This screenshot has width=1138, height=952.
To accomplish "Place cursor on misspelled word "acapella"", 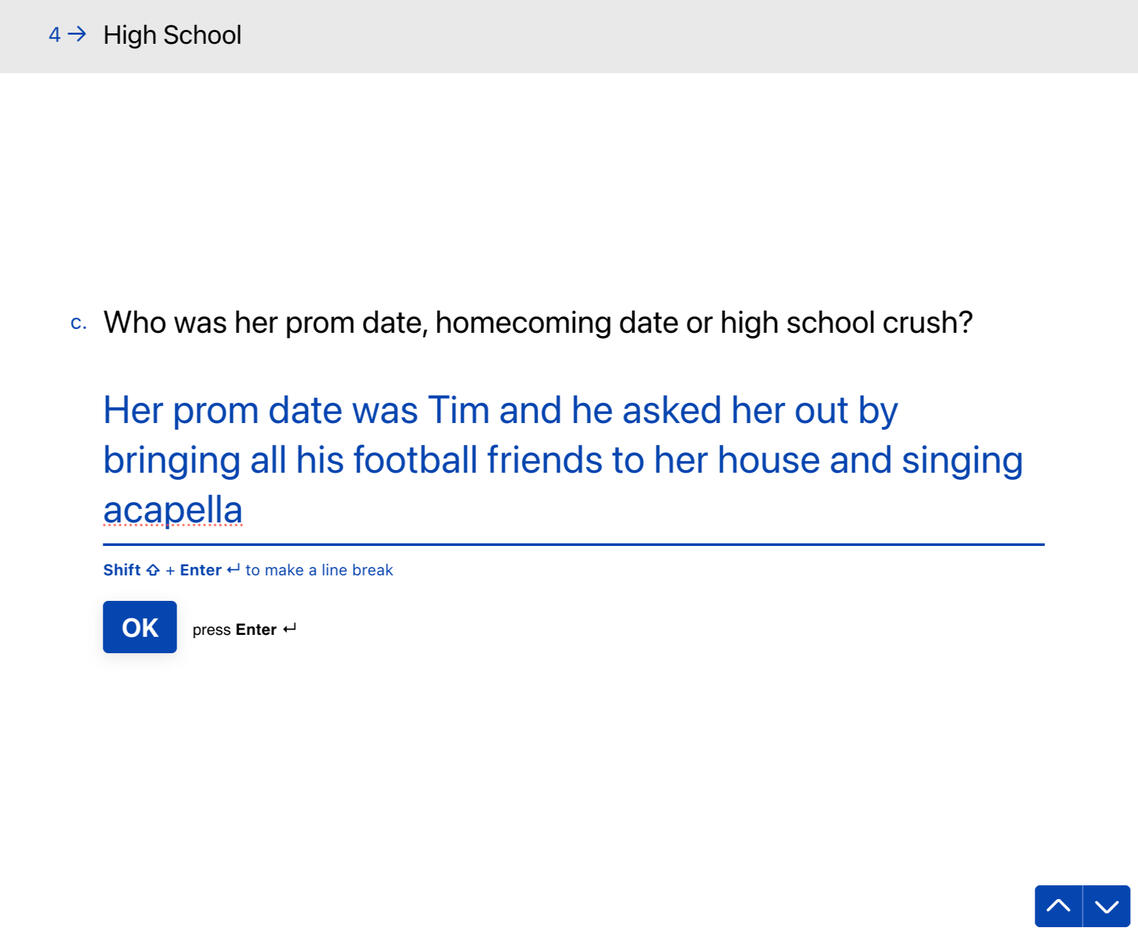I will [173, 510].
